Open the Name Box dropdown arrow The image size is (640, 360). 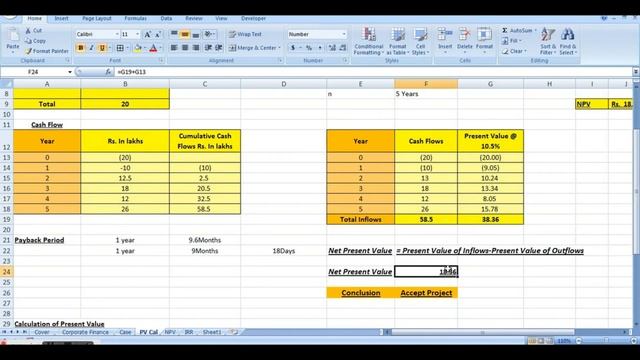(x=70, y=72)
